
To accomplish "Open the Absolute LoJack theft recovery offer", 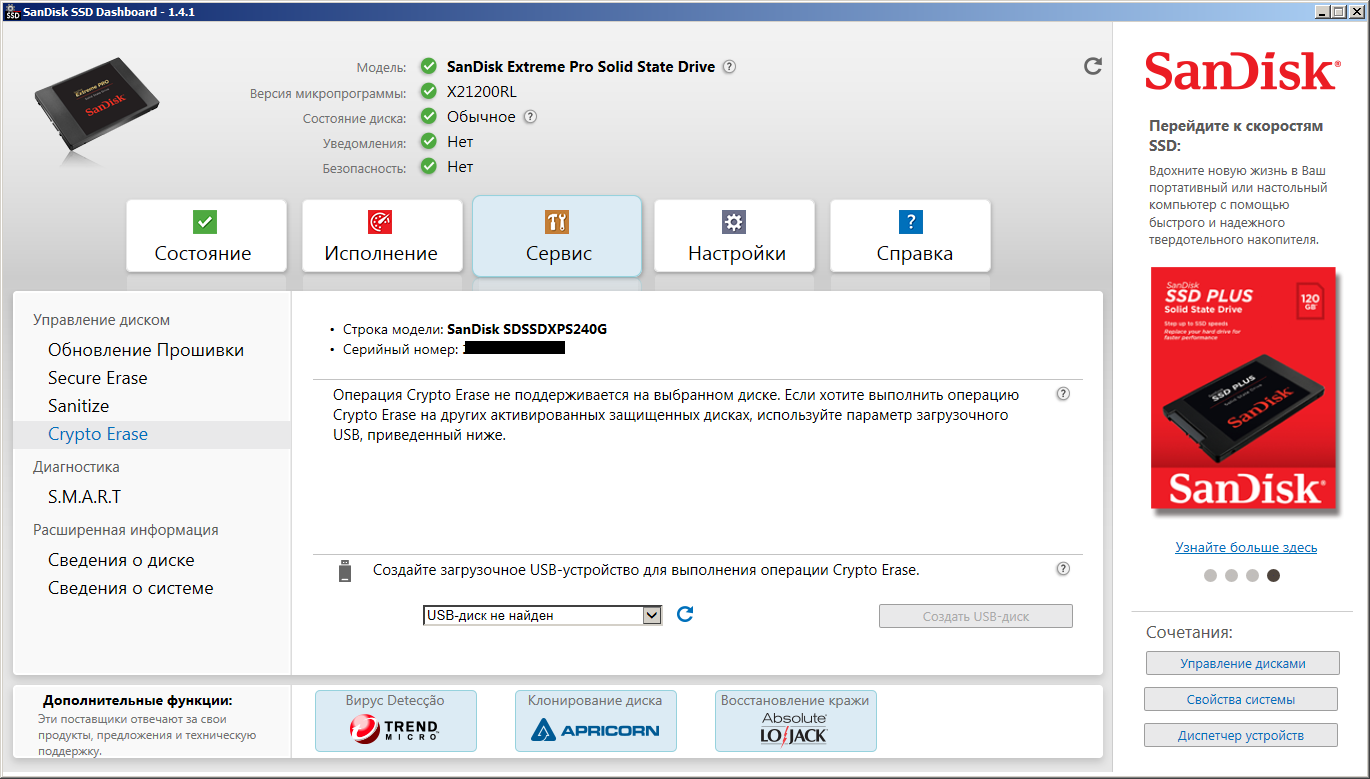I will (x=795, y=720).
